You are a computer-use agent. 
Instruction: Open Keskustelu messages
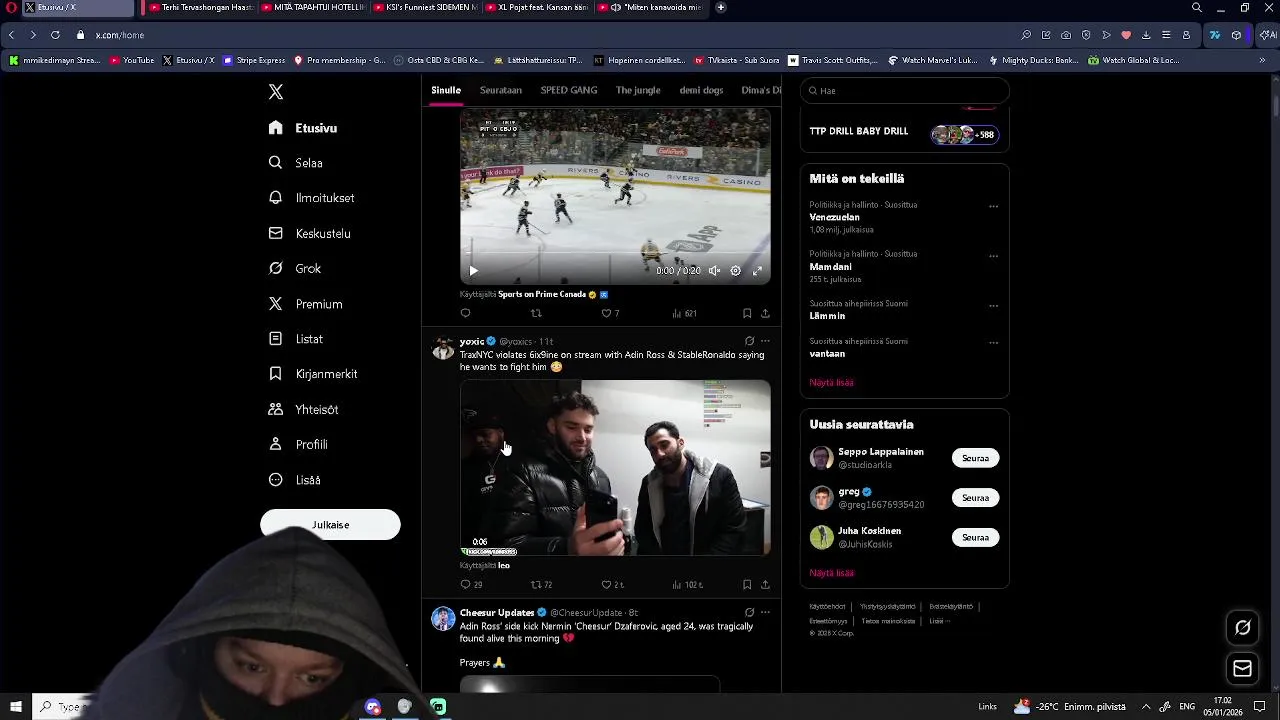click(x=310, y=233)
